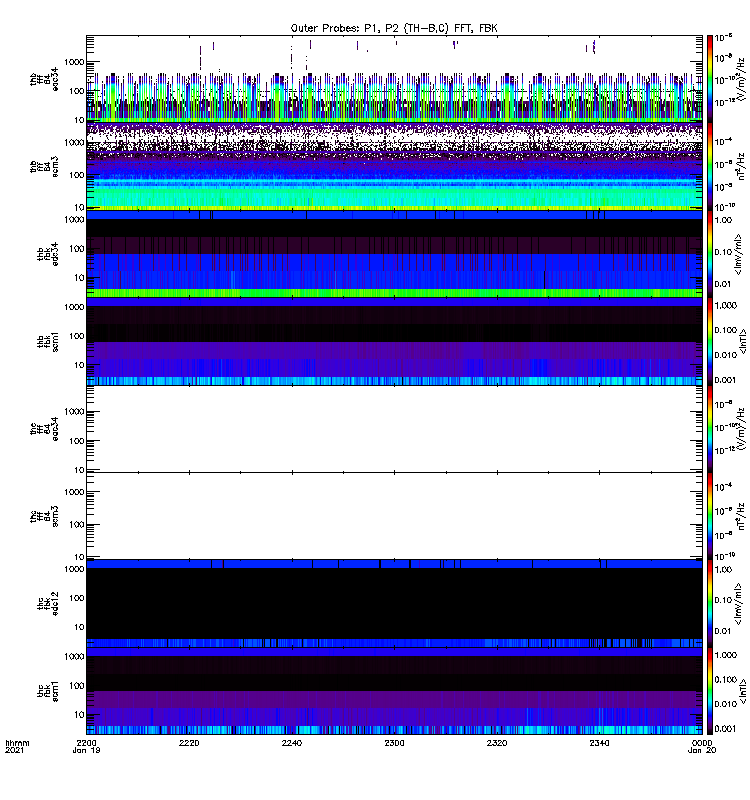This screenshot has height=800, width=750.
Task: Click the thc fbk scm1 spectrogram panel
Action: click(394, 691)
